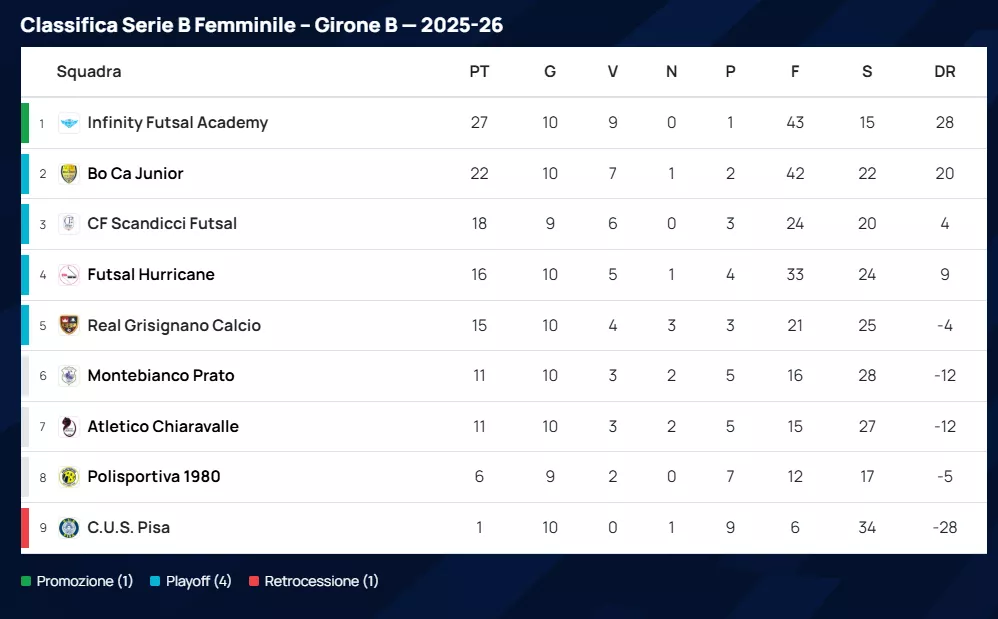Screen dimensions: 998x619
Task: Open the Bo Ca Junior team link
Action: [135, 174]
